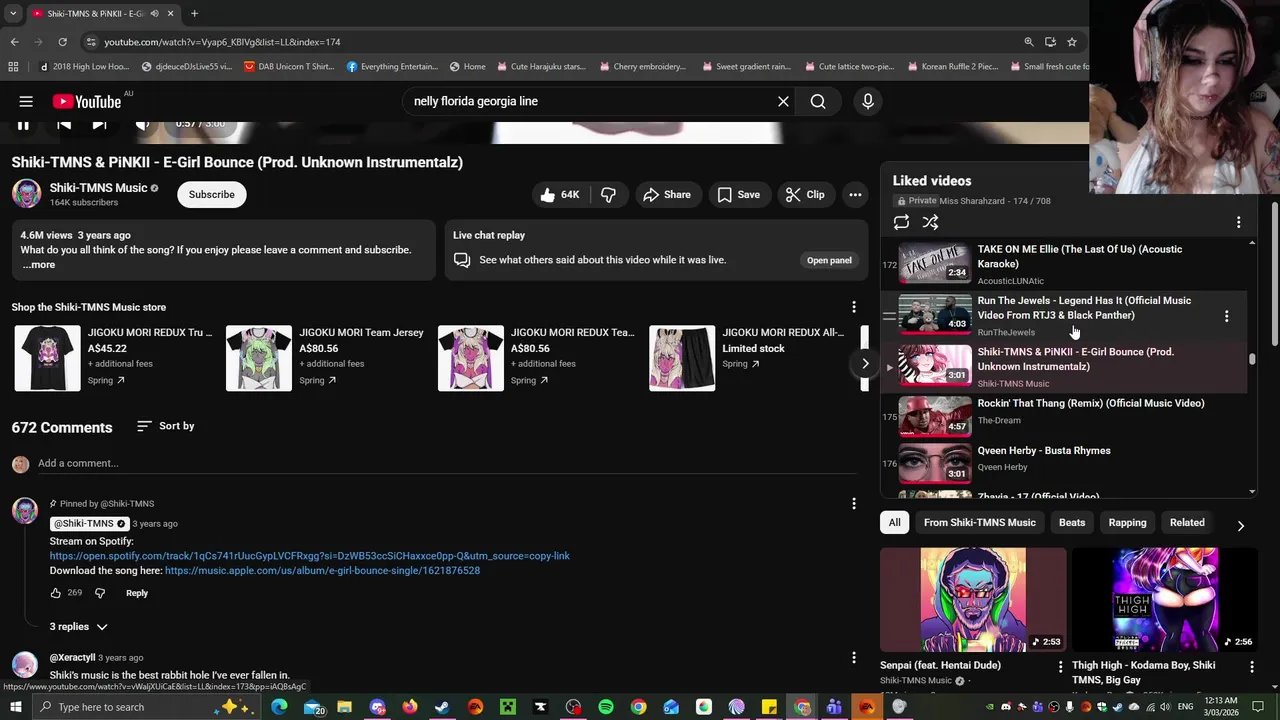Select the Beats filter chip
The image size is (1280, 720).
(1072, 522)
